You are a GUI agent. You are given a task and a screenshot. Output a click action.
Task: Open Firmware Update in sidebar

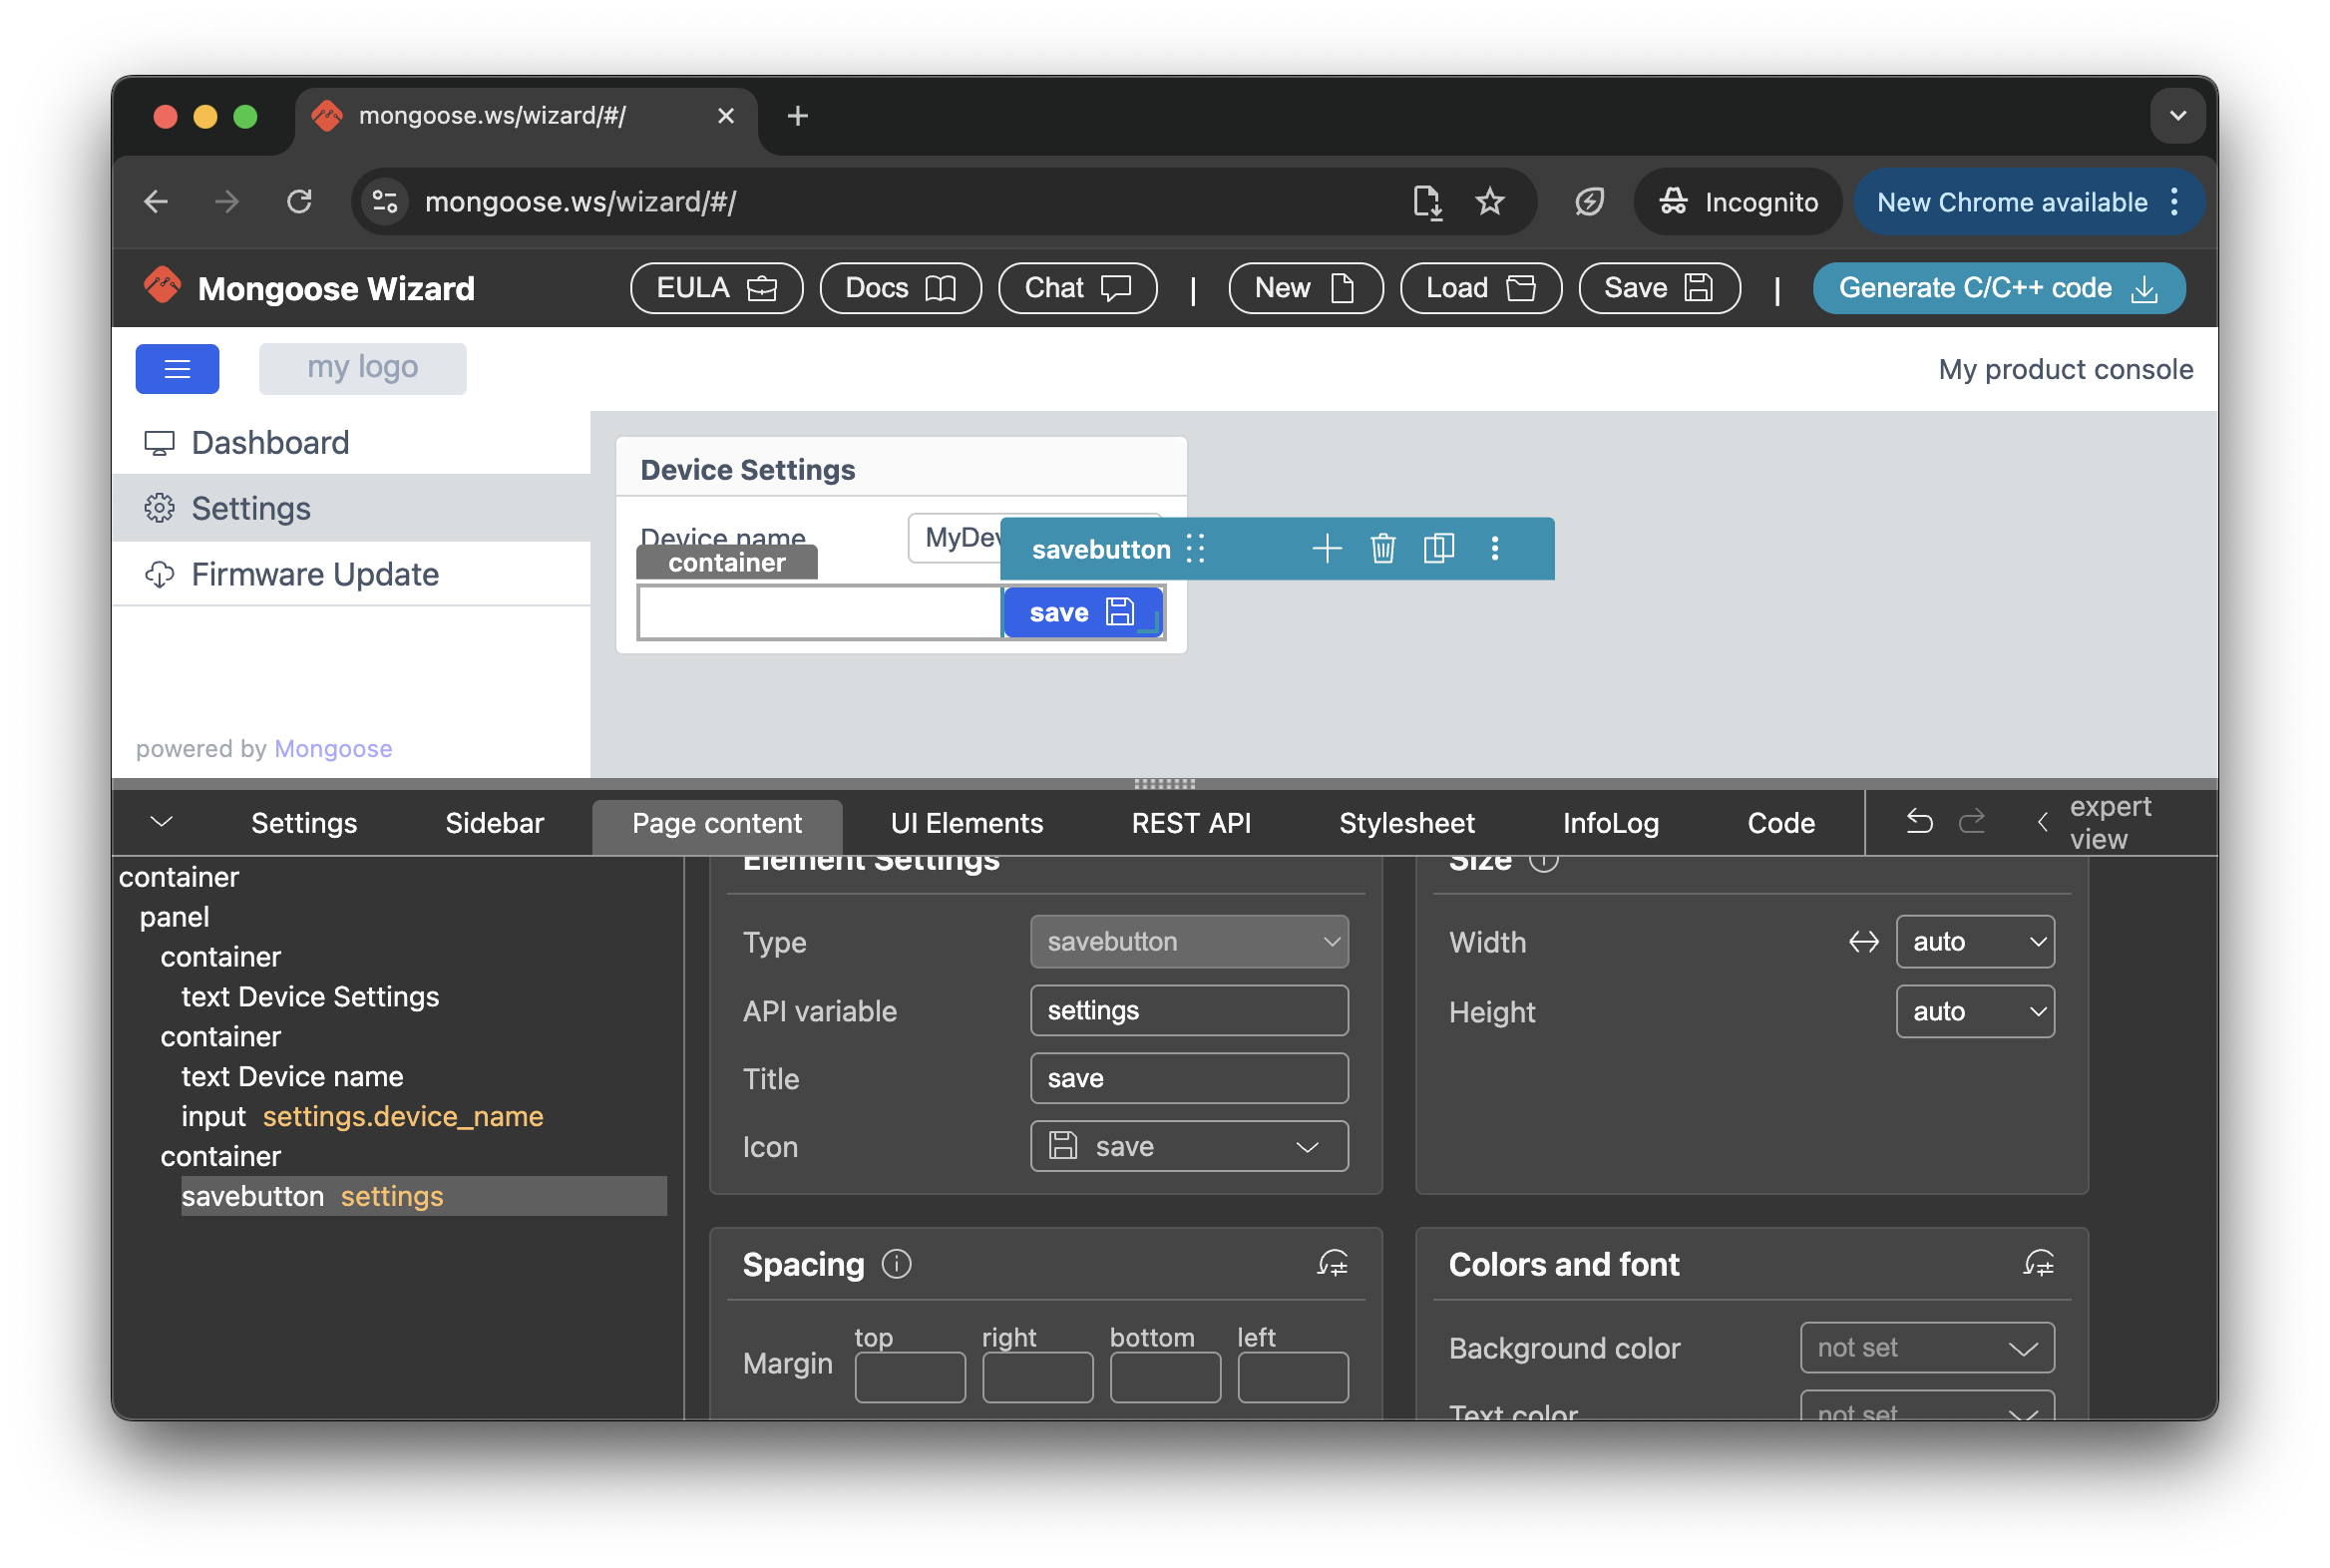pyautogui.click(x=350, y=574)
